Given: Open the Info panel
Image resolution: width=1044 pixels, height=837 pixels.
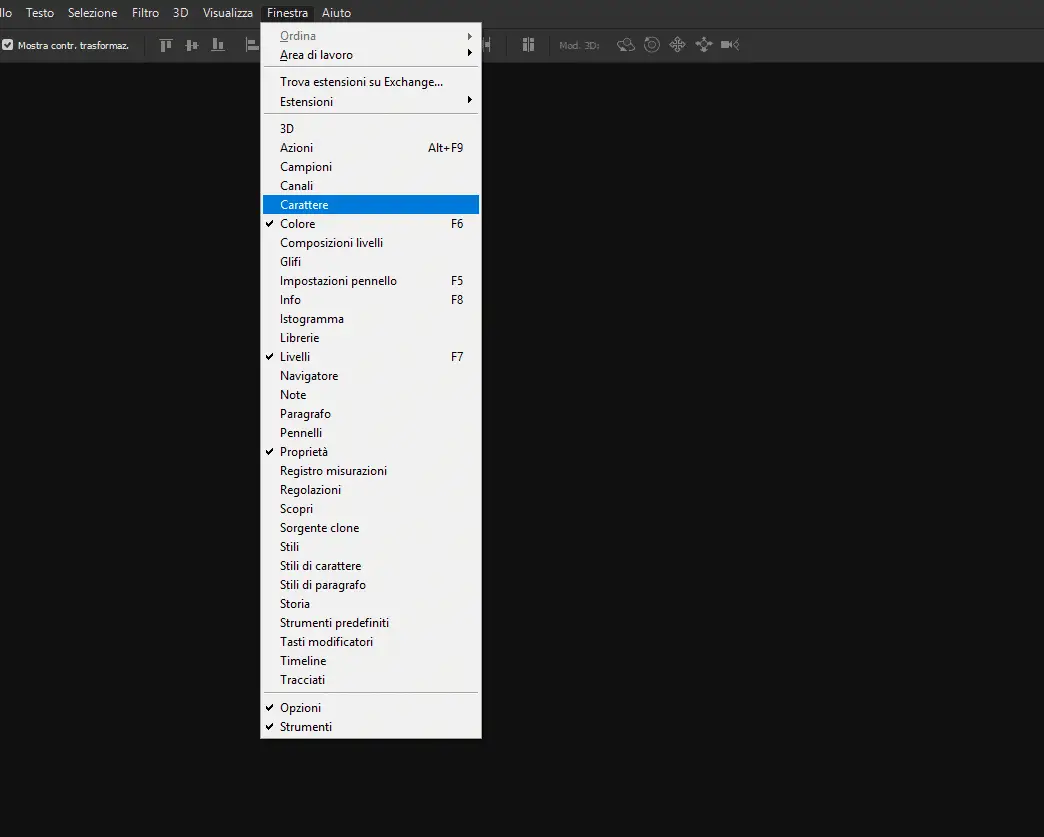Looking at the screenshot, I should [371, 300].
